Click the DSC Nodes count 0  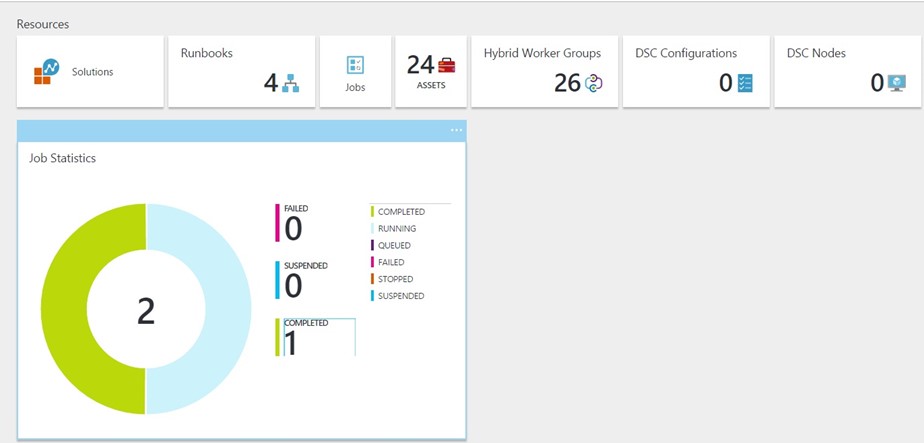(877, 83)
